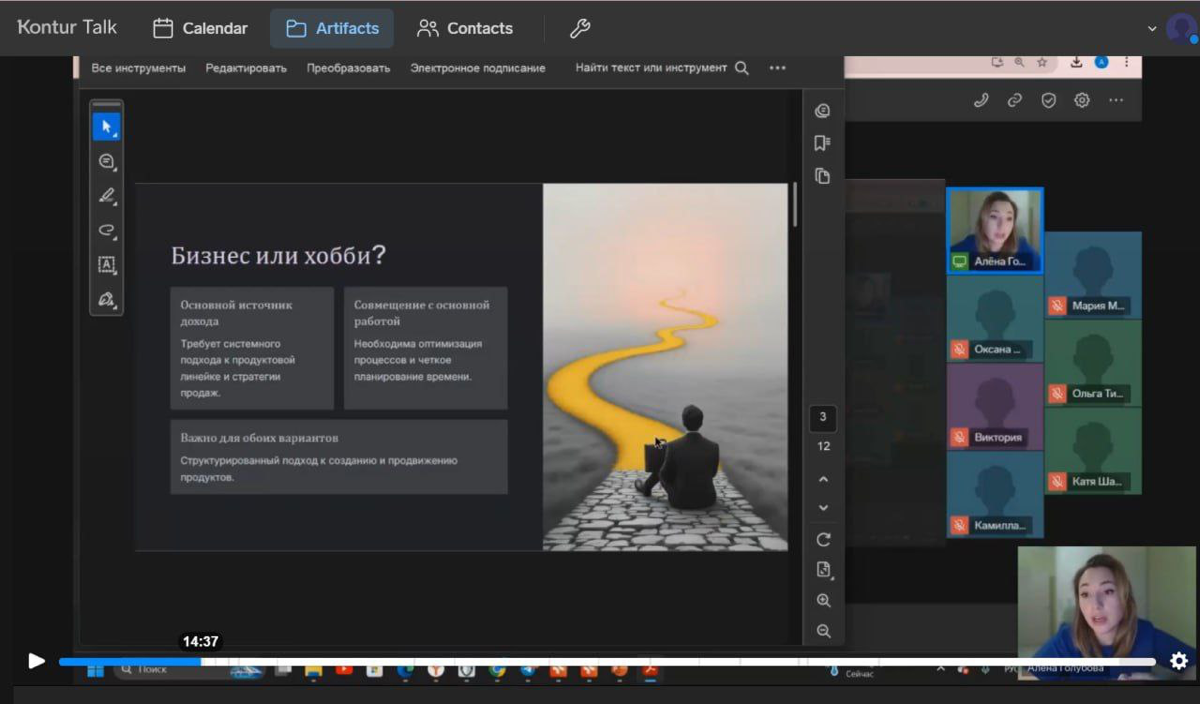Click the zoom out magnifier icon
This screenshot has height=704, width=1200.
[823, 631]
